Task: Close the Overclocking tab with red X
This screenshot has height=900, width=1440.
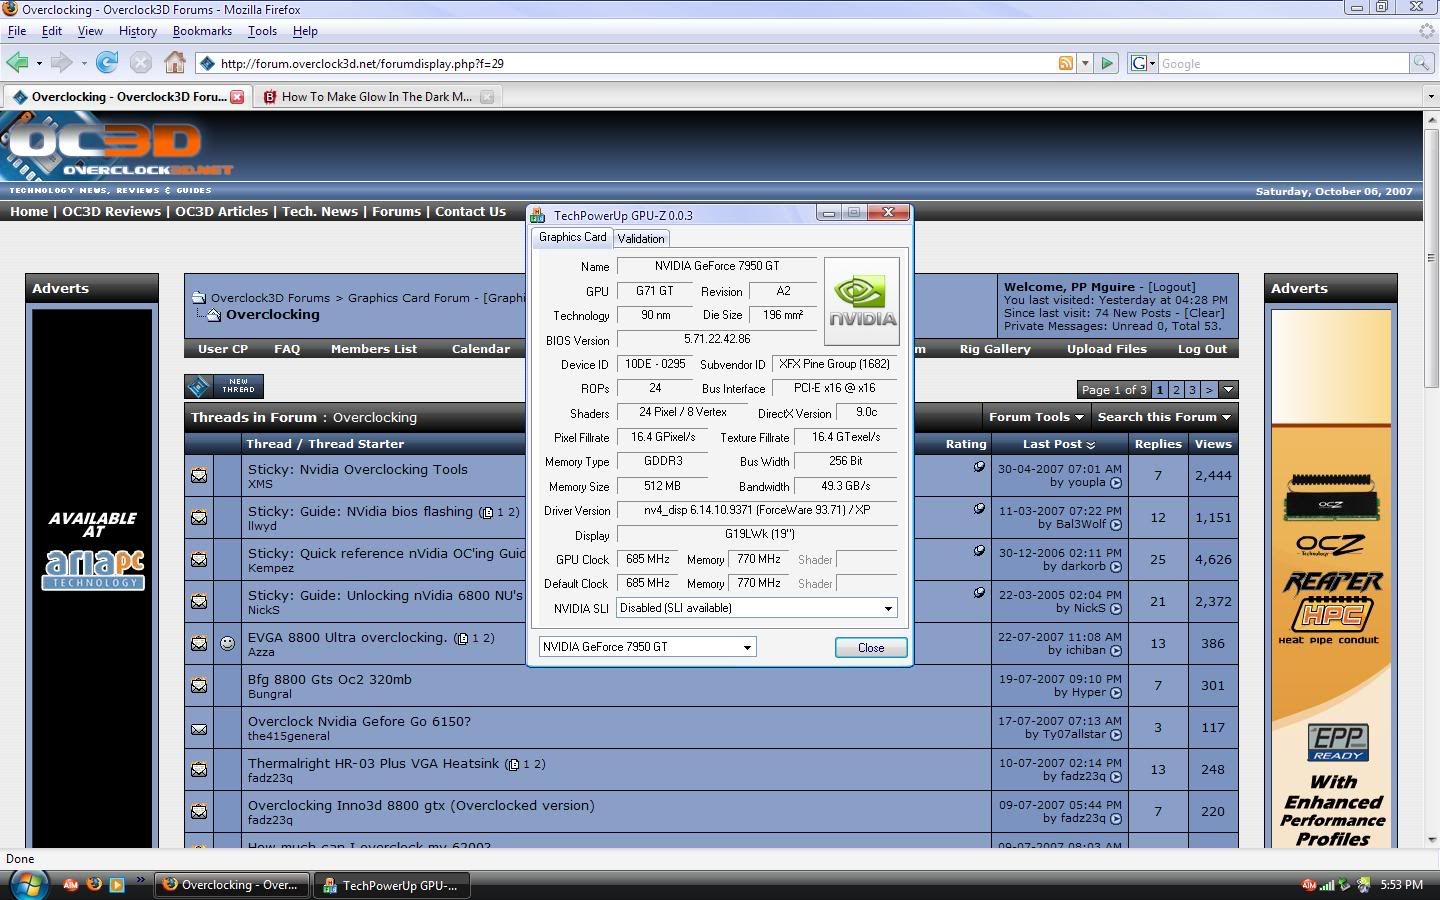Action: point(237,97)
